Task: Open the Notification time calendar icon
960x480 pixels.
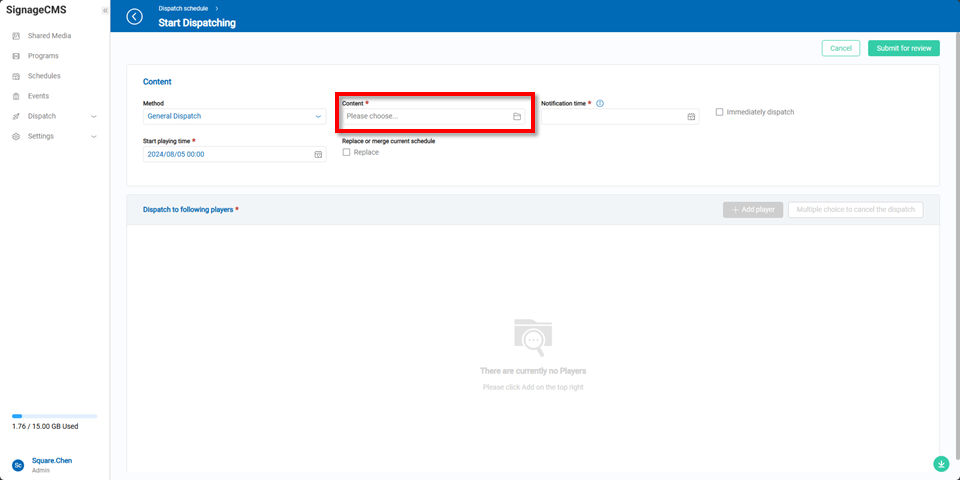Action: [x=691, y=117]
